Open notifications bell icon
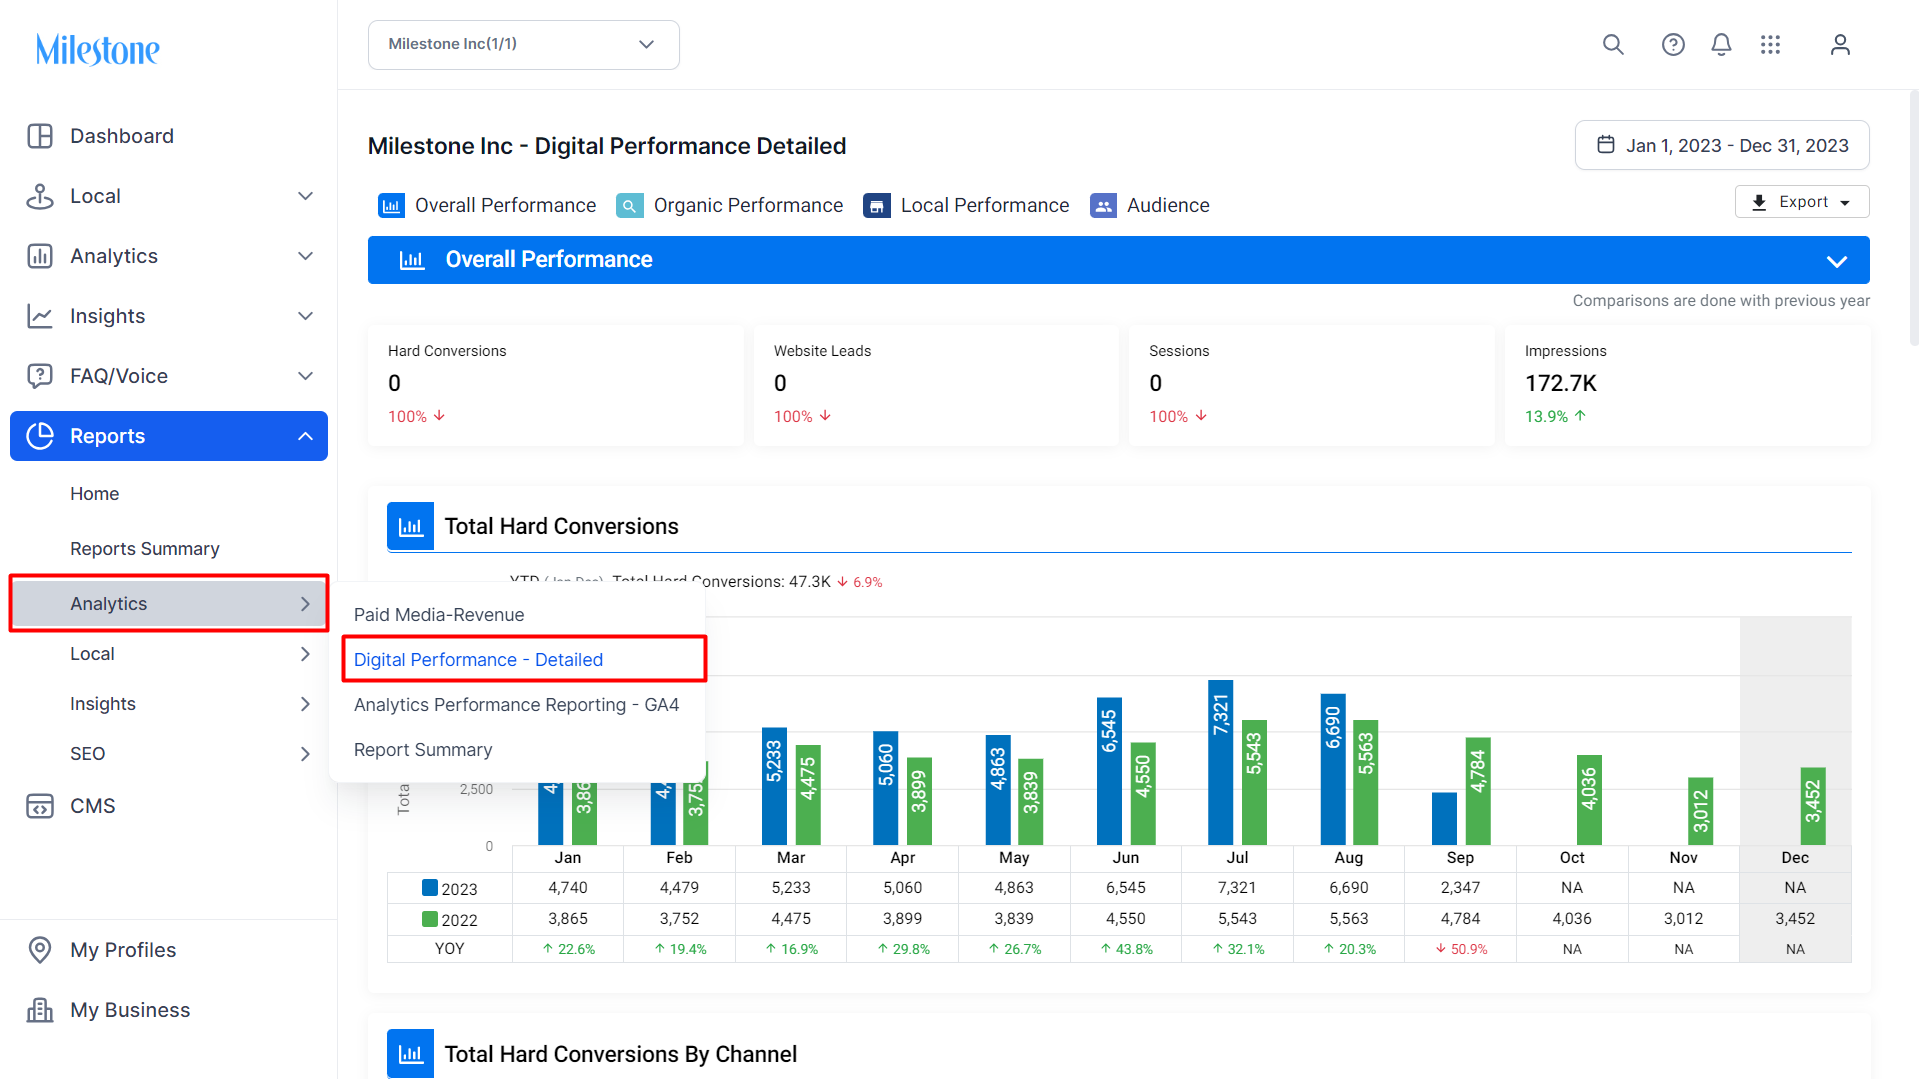 1721,45
